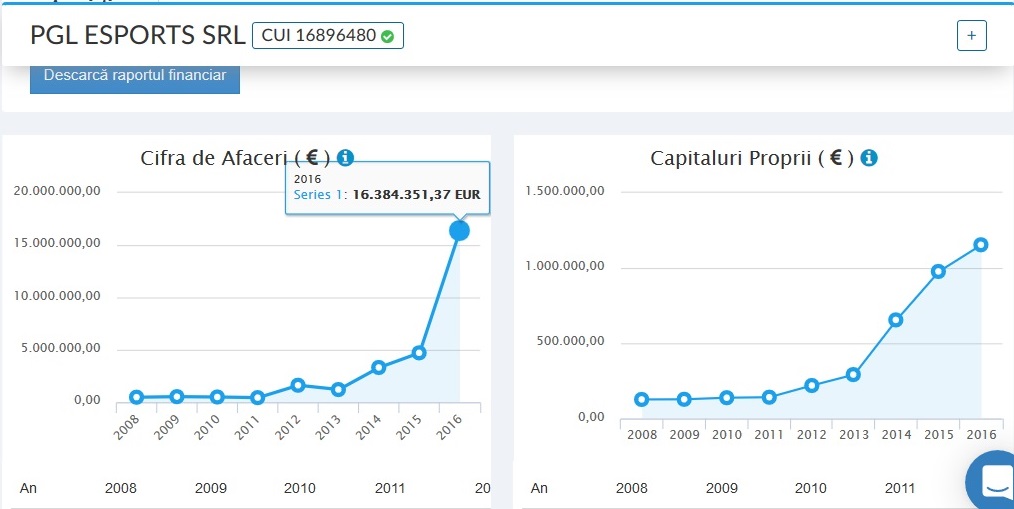Select 2016 data point in Capitaluri Proprii chart
1014x509 pixels.
[x=980, y=244]
